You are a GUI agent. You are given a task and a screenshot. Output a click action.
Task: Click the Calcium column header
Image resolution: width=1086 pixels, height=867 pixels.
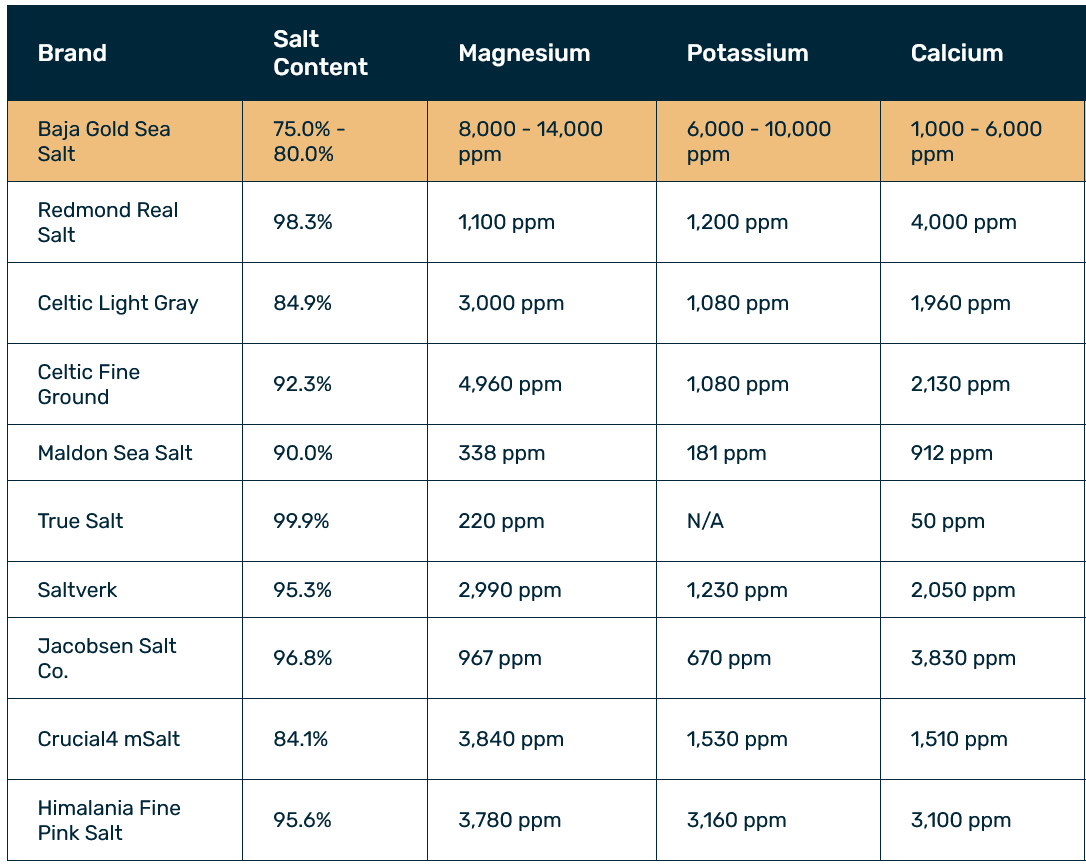click(x=956, y=53)
